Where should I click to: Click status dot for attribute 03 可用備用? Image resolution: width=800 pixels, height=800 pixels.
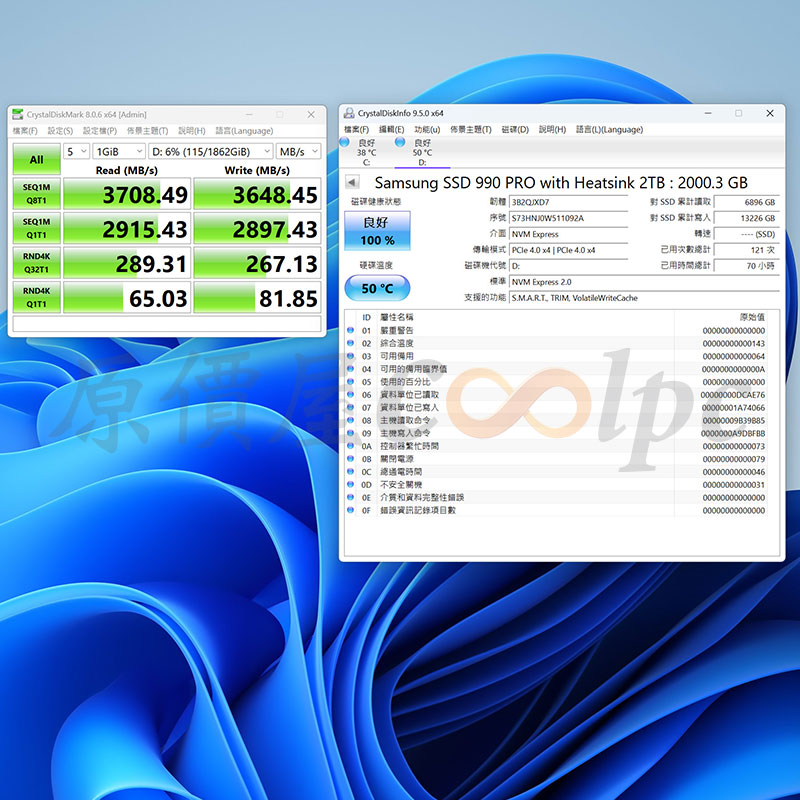(351, 356)
